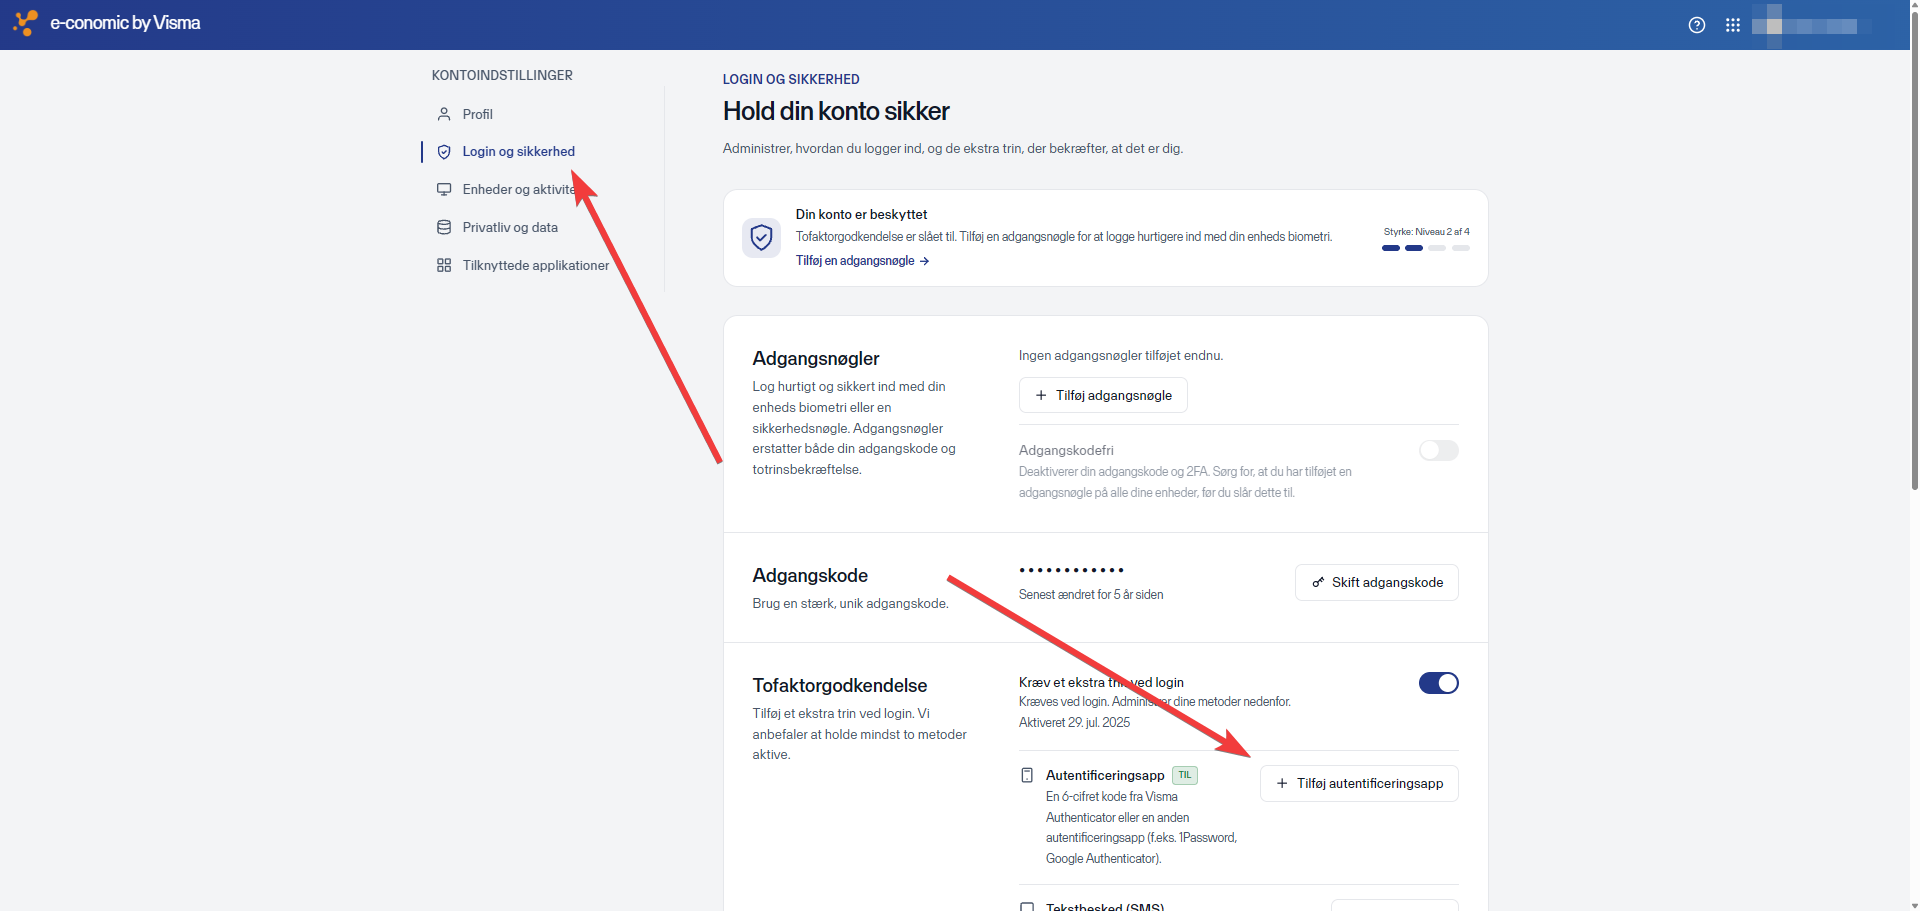Follow the 'Tilføj en adgangsnøgle' arrow link
Viewport: 1920px width, 911px height.
coord(862,261)
